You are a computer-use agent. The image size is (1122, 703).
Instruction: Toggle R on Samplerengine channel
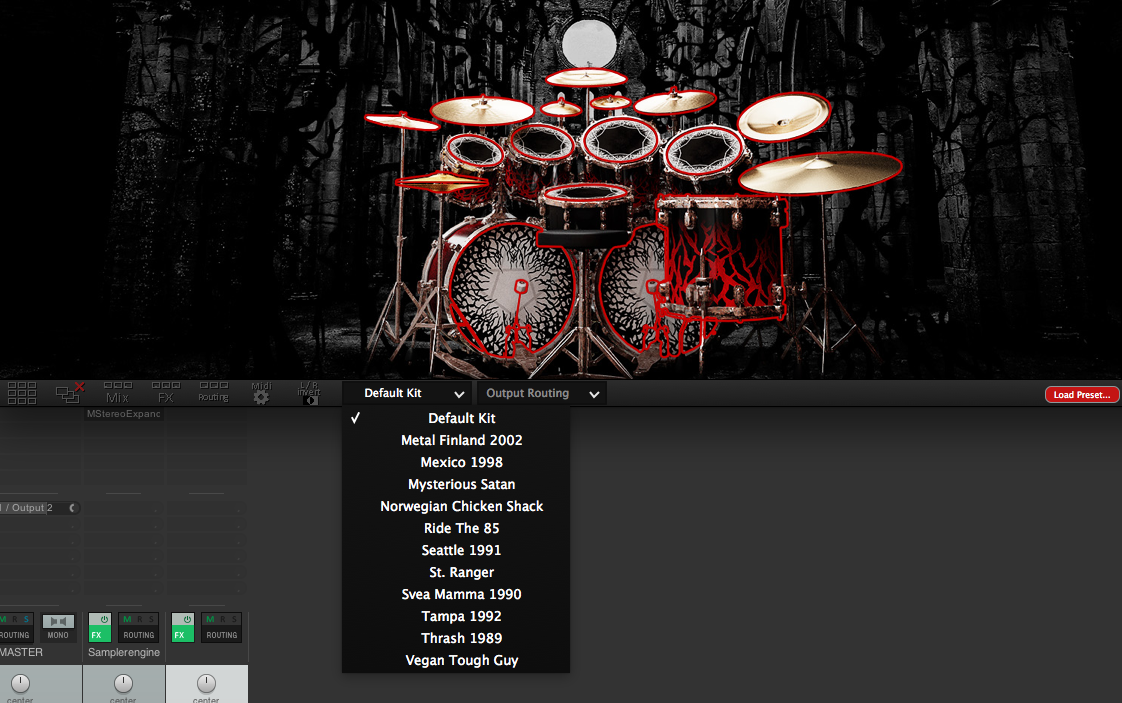click(140, 619)
